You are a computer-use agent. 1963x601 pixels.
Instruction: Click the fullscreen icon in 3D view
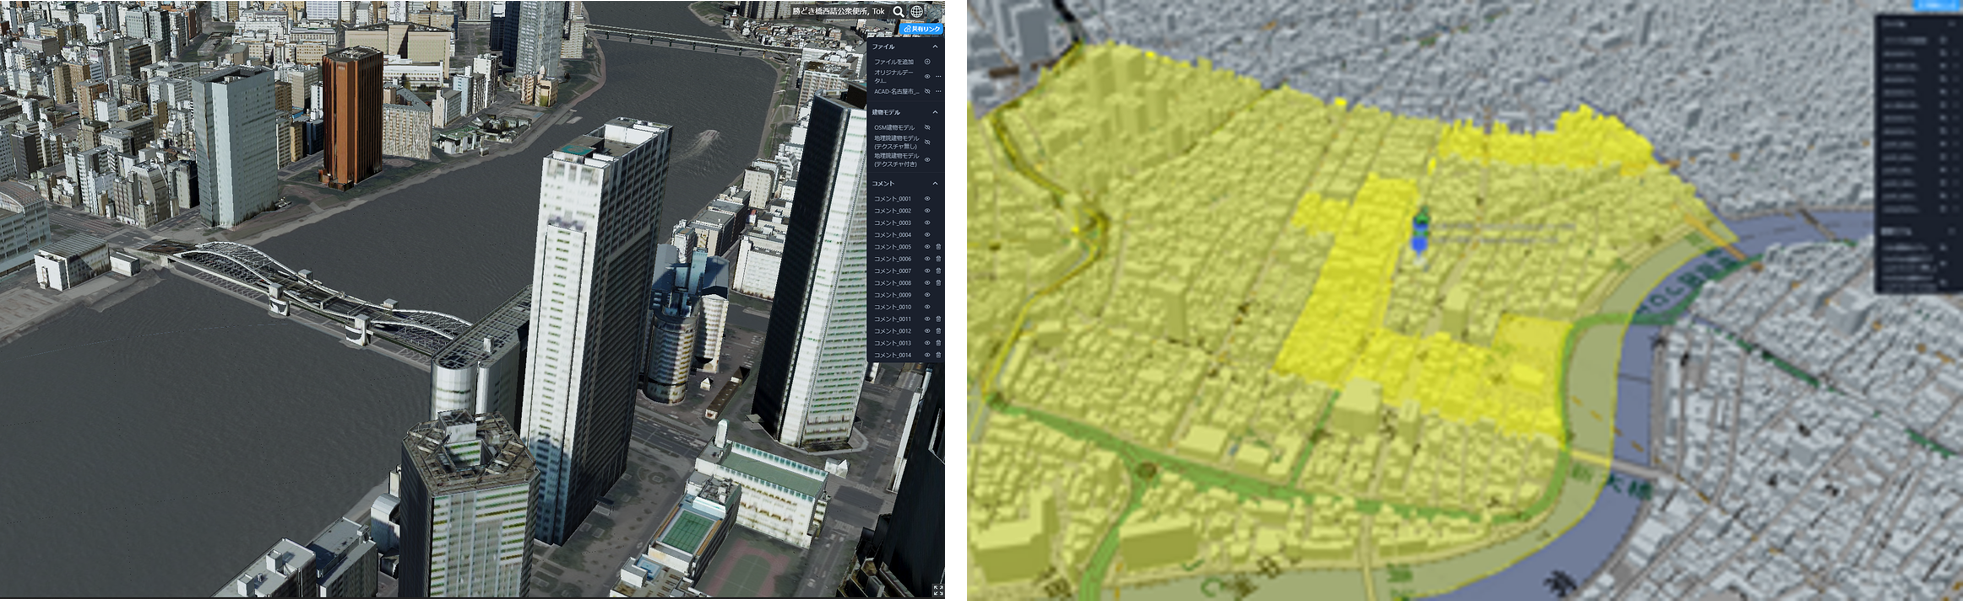[x=938, y=590]
